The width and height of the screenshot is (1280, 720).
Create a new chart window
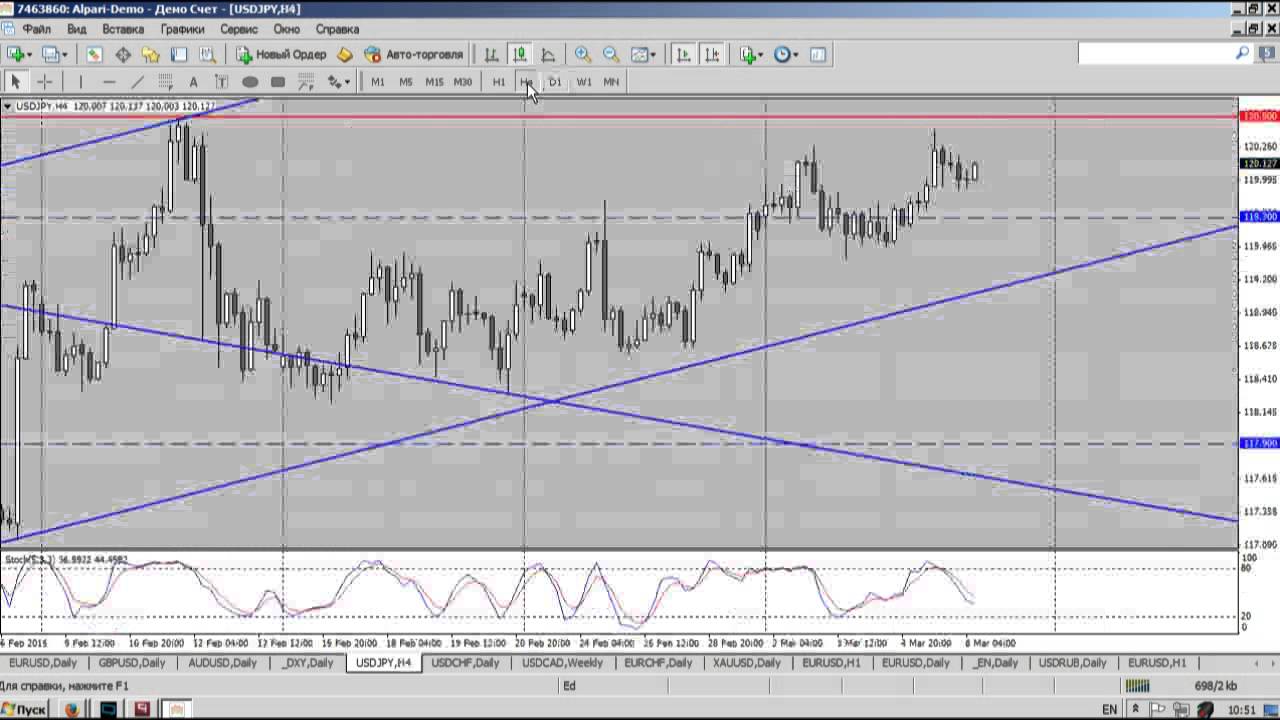point(17,55)
